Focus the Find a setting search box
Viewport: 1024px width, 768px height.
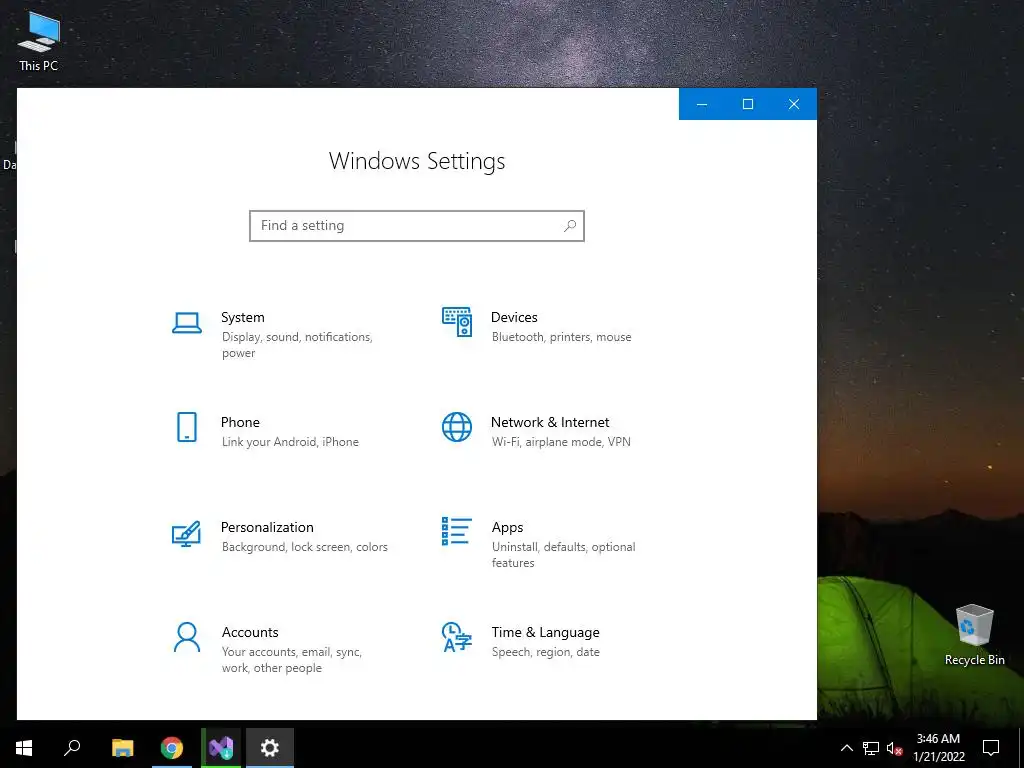pyautogui.click(x=417, y=225)
